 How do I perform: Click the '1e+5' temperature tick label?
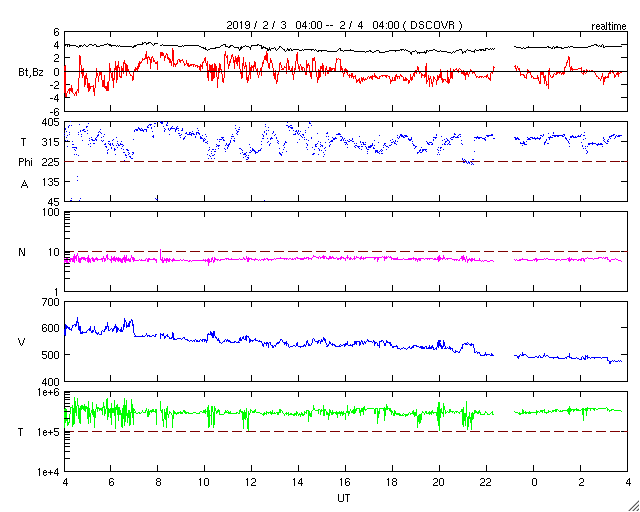coord(49,432)
